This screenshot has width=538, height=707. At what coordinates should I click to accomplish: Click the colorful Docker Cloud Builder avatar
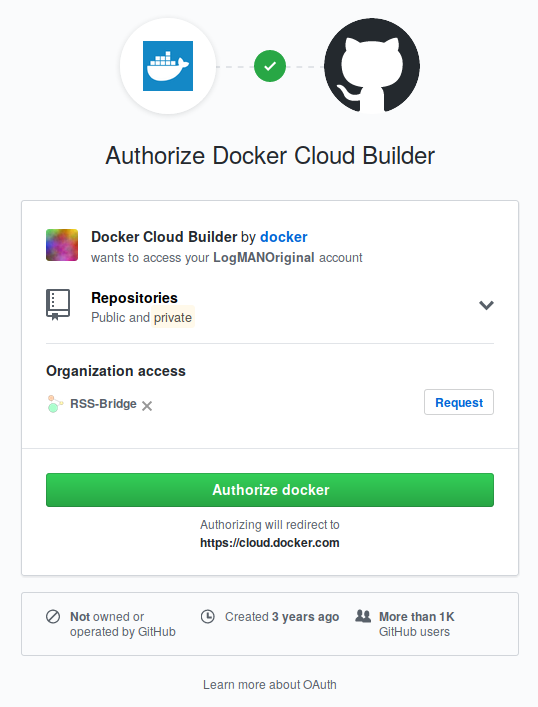[62, 245]
